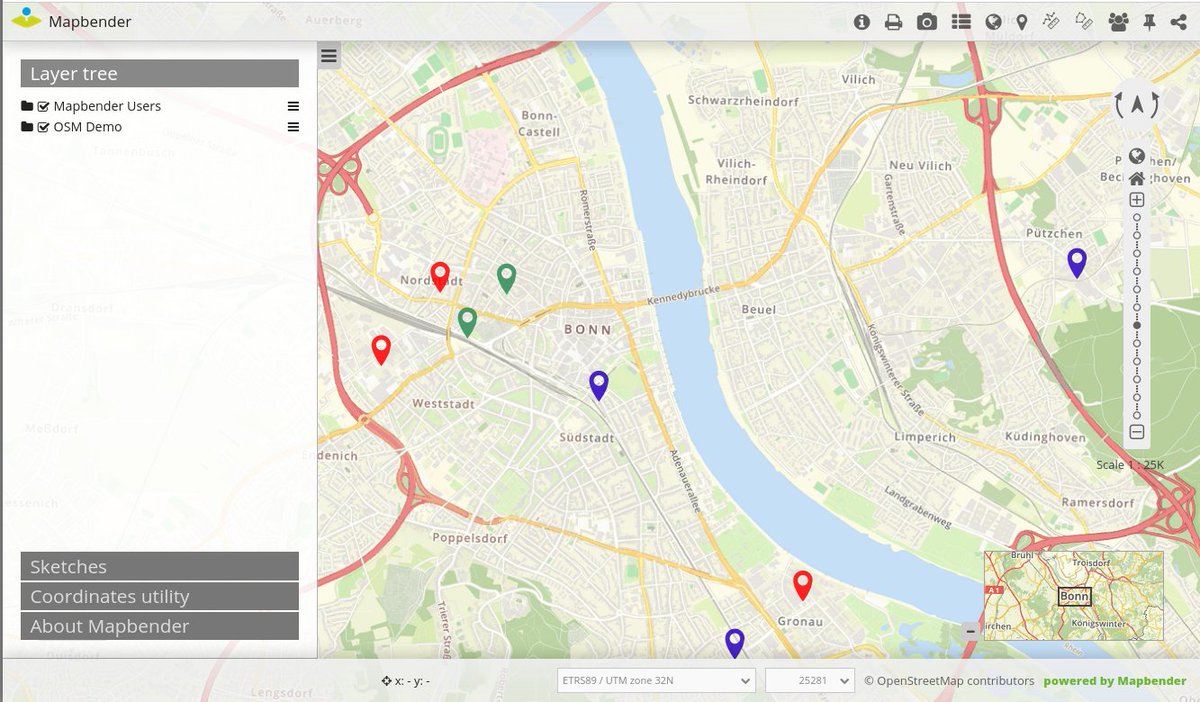The width and height of the screenshot is (1200, 702).
Task: Open the Layer tree panel header
Action: [160, 73]
